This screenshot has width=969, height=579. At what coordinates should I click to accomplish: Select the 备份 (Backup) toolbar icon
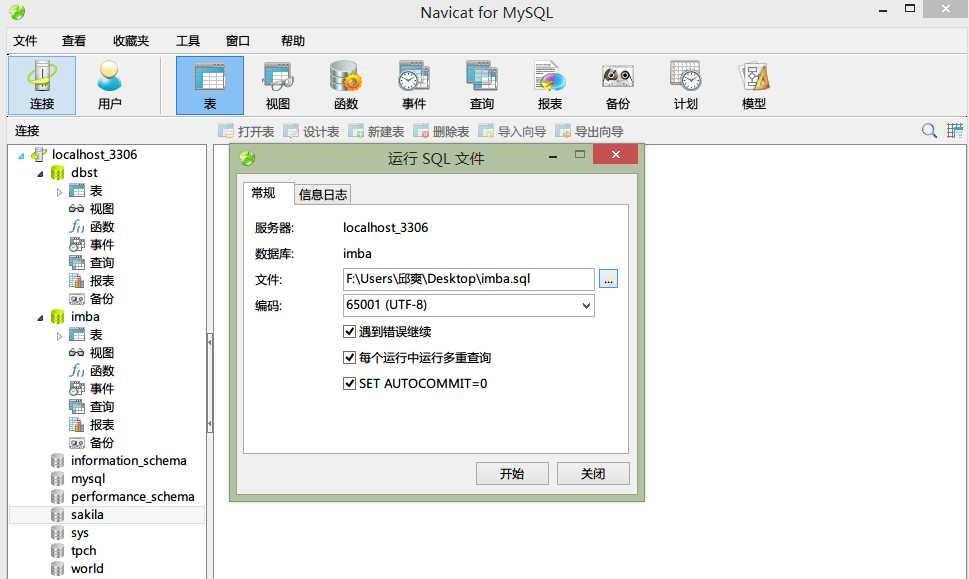click(617, 85)
